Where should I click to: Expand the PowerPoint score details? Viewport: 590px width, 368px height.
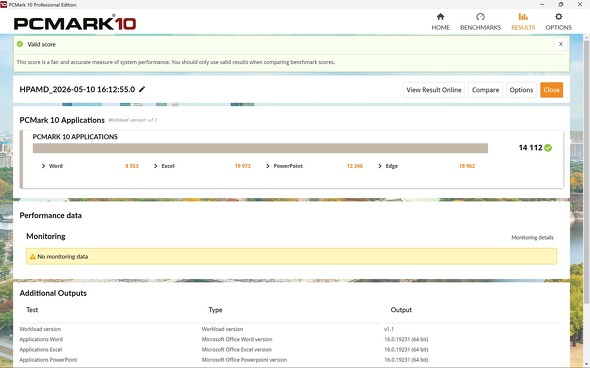pyautogui.click(x=268, y=166)
